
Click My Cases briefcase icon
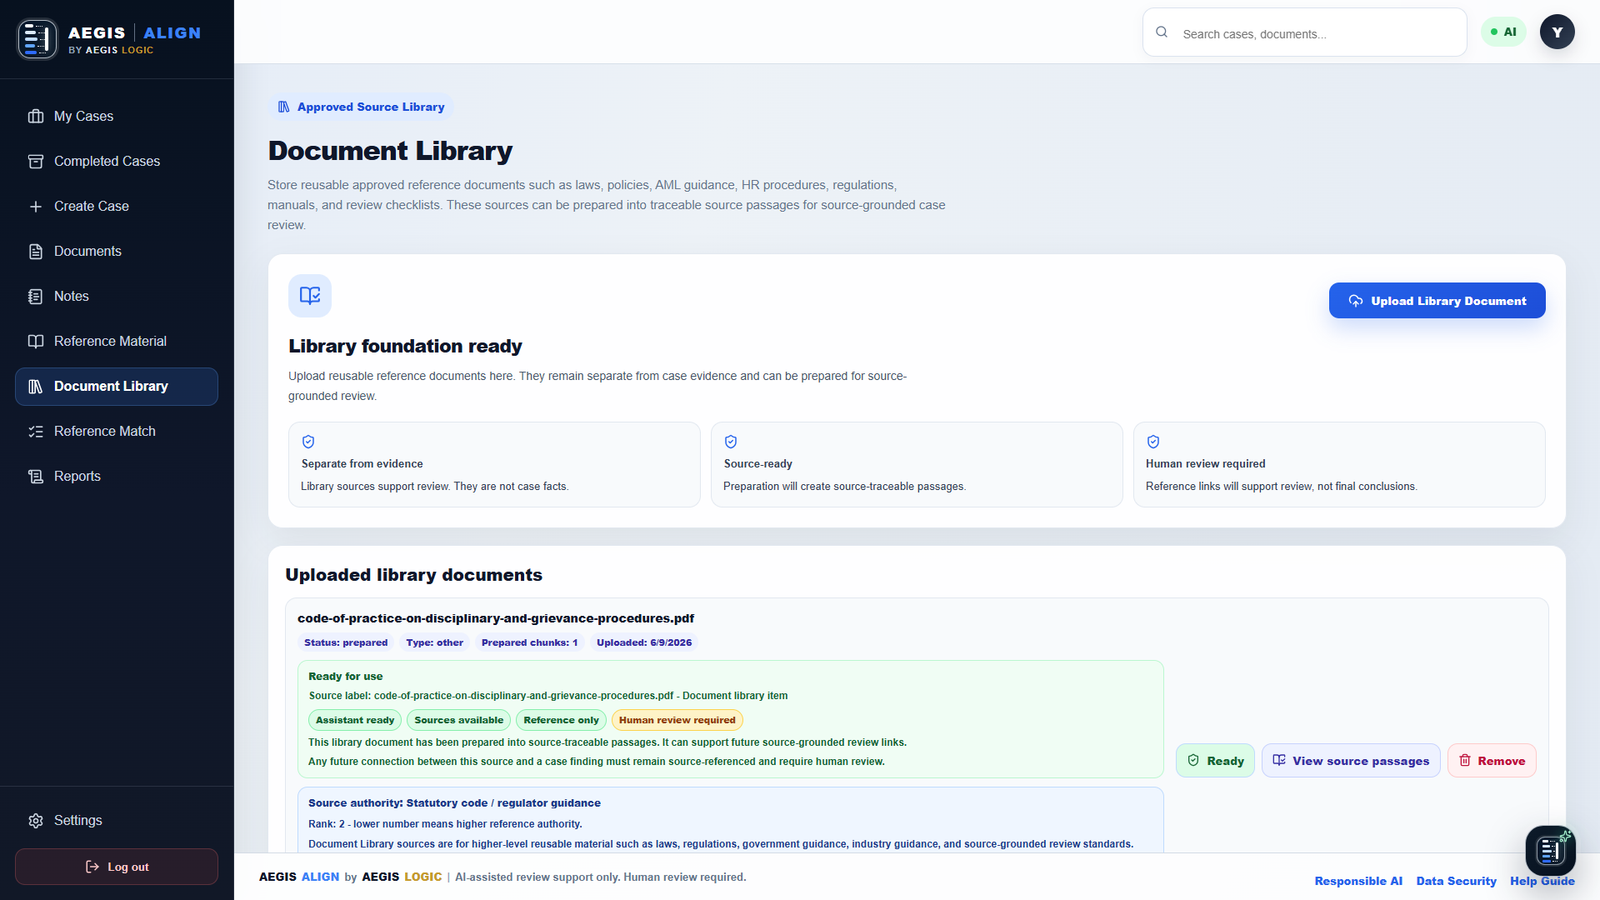coord(36,116)
